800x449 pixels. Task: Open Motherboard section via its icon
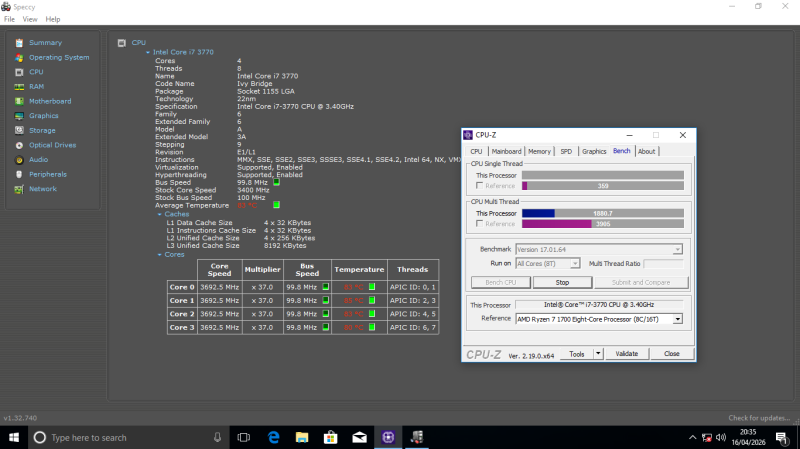[19, 102]
